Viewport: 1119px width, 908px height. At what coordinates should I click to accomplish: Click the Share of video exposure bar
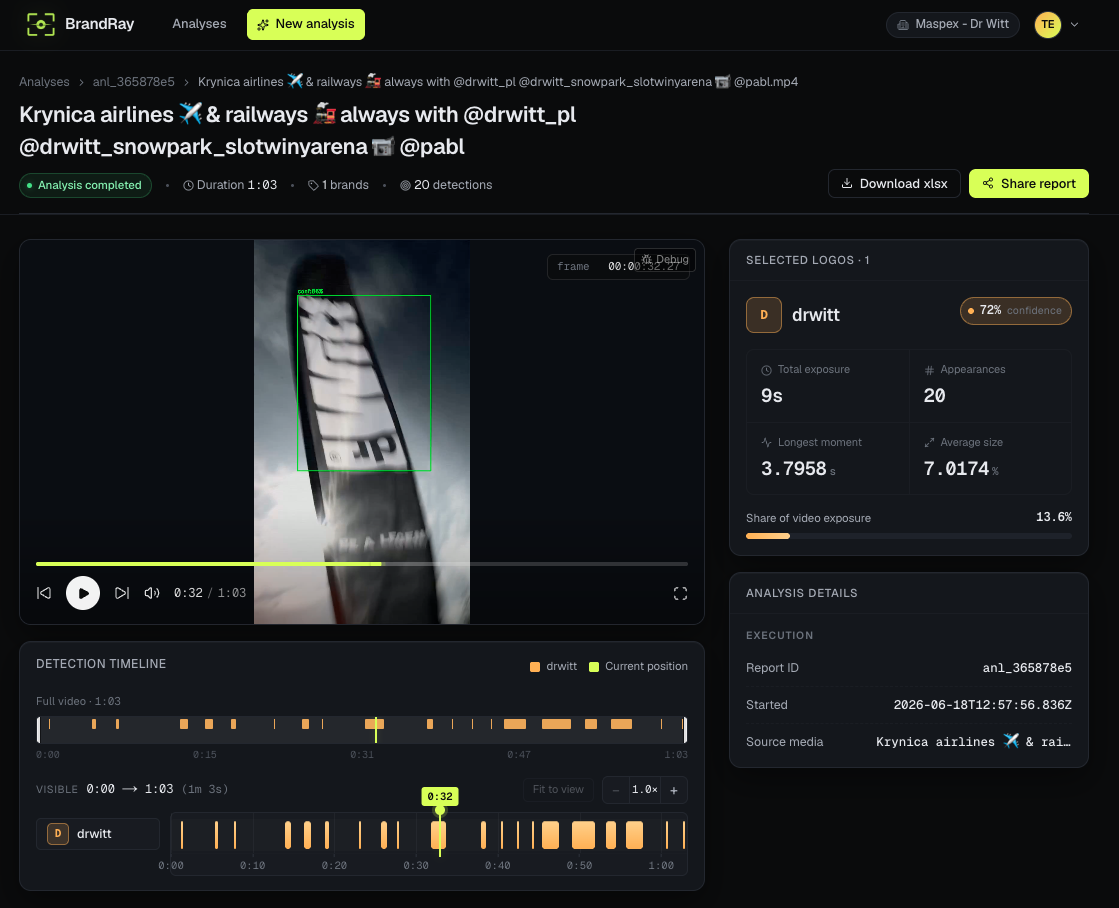coord(908,536)
